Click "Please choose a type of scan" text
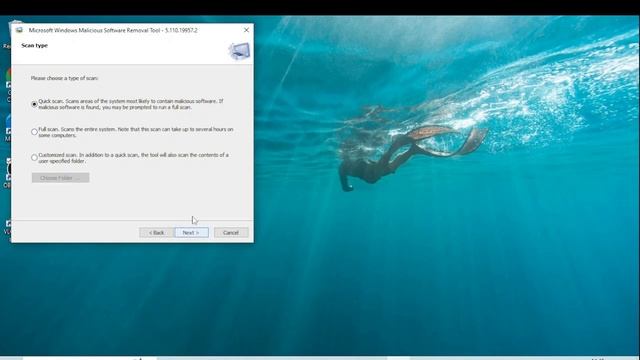The image size is (640, 360). (x=64, y=78)
